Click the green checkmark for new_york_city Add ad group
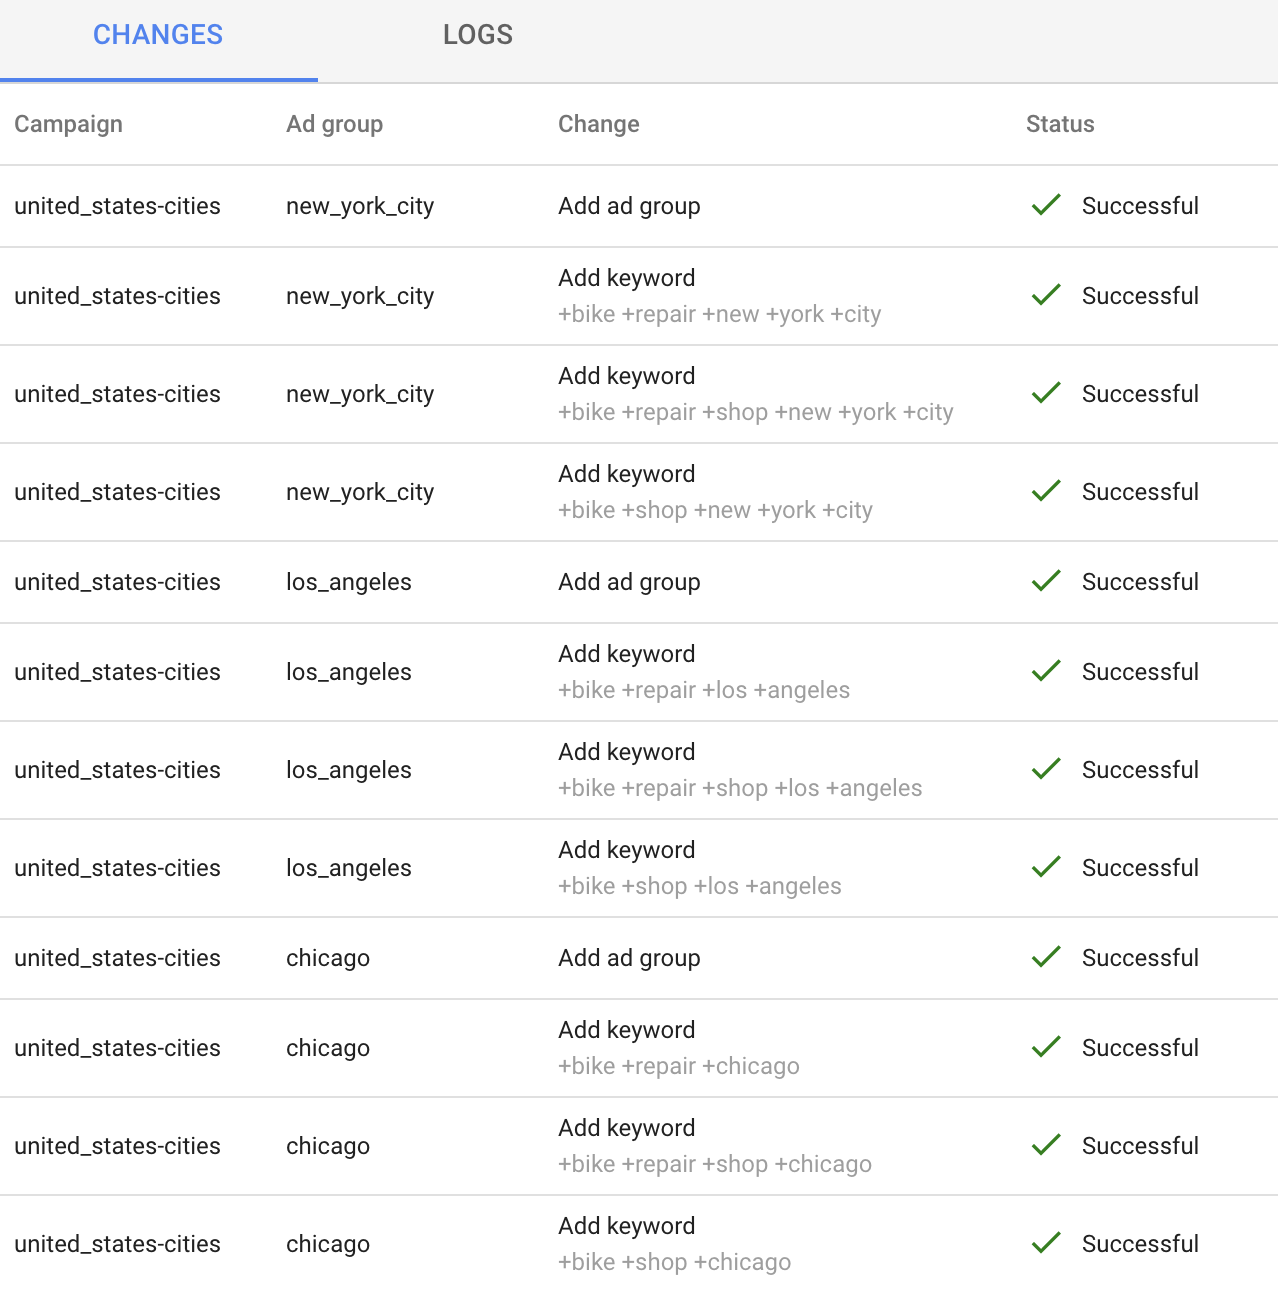The image size is (1278, 1292). pos(1045,206)
